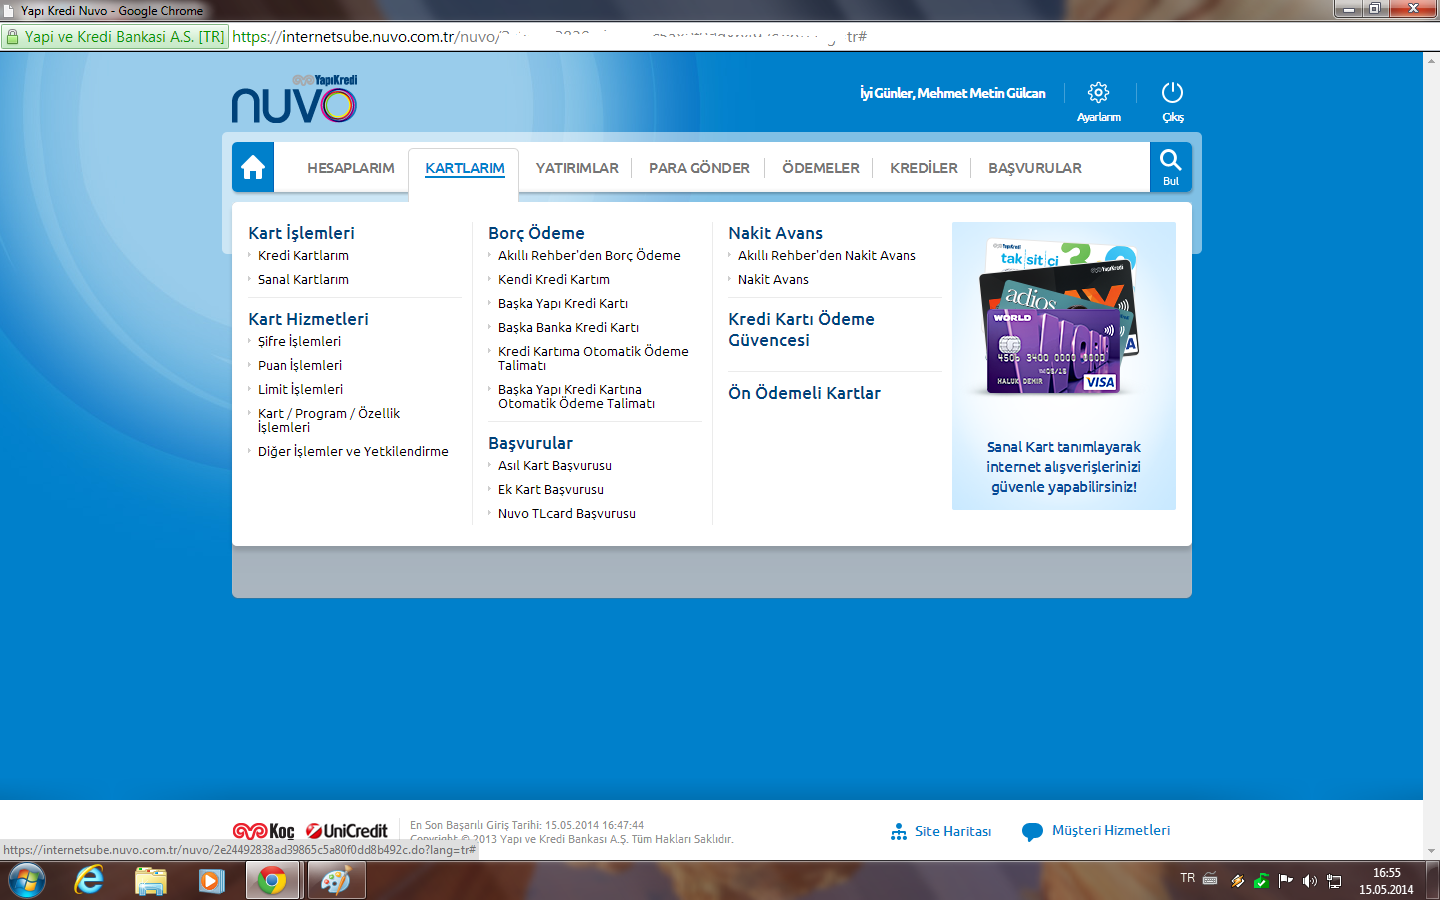
Task: Click the TR language indicator in tray
Action: [1187, 878]
